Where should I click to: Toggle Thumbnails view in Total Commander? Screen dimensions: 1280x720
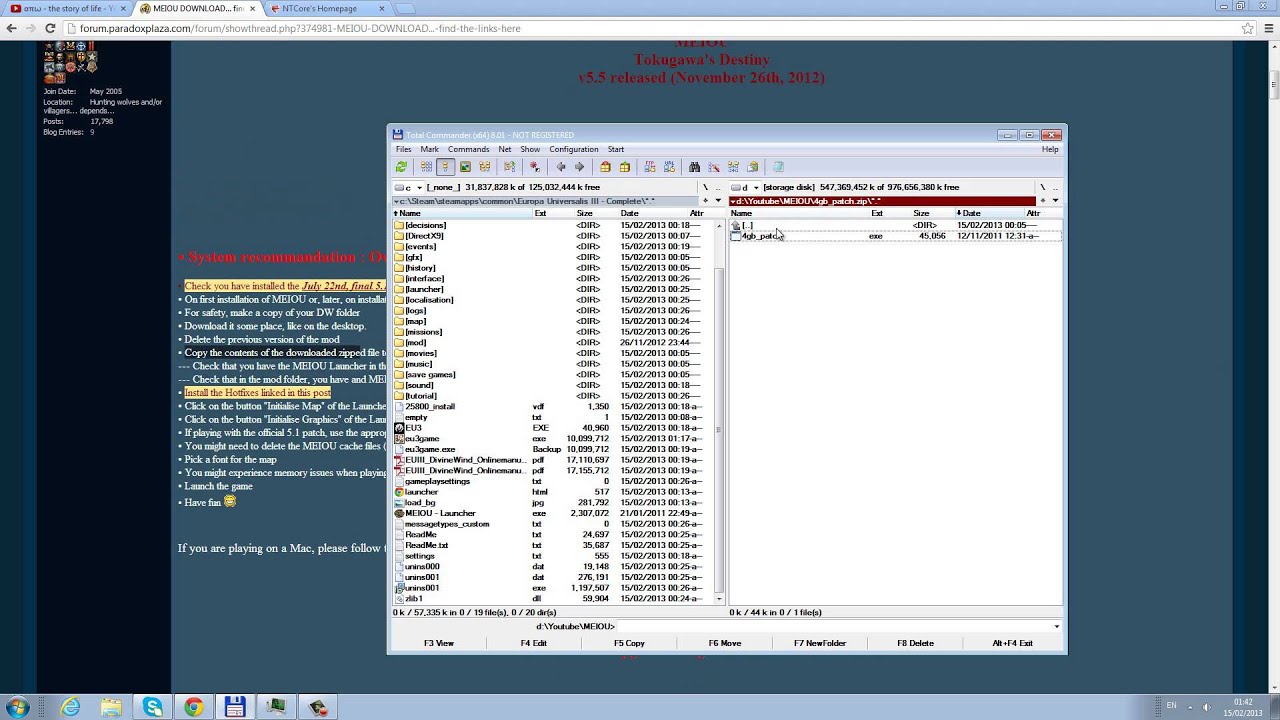click(465, 167)
